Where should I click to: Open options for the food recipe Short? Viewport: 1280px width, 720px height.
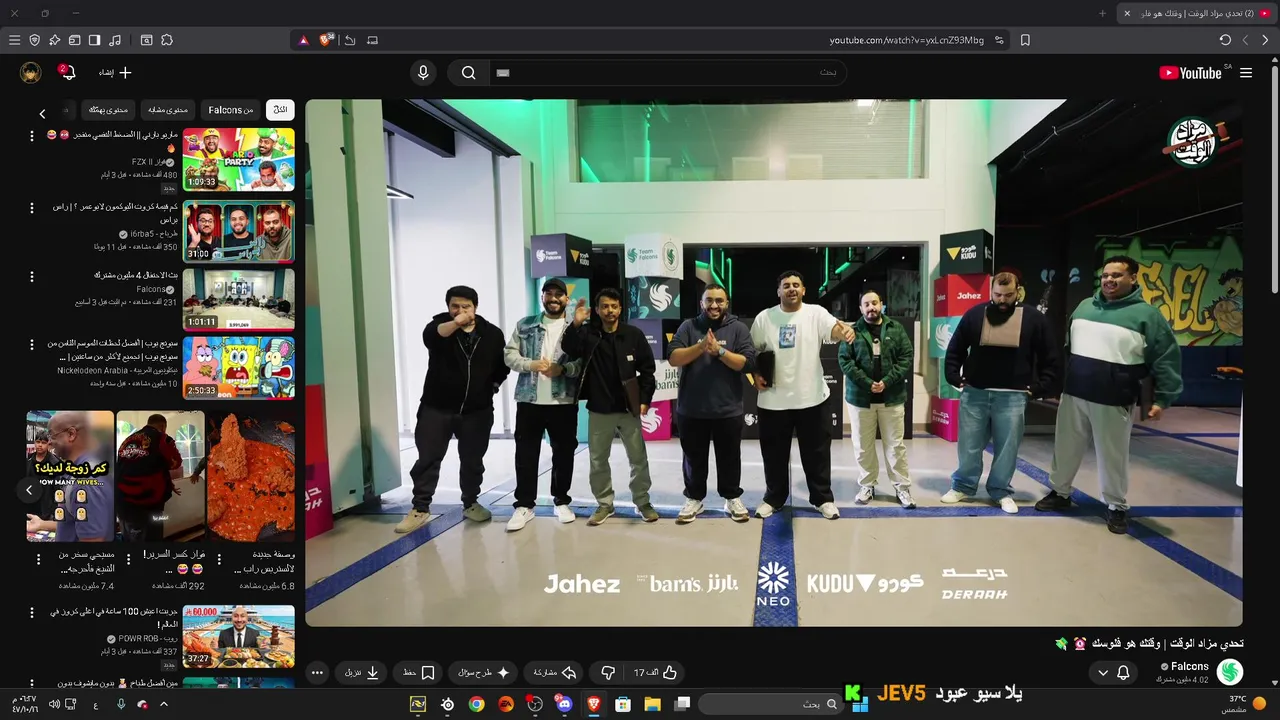(220, 560)
